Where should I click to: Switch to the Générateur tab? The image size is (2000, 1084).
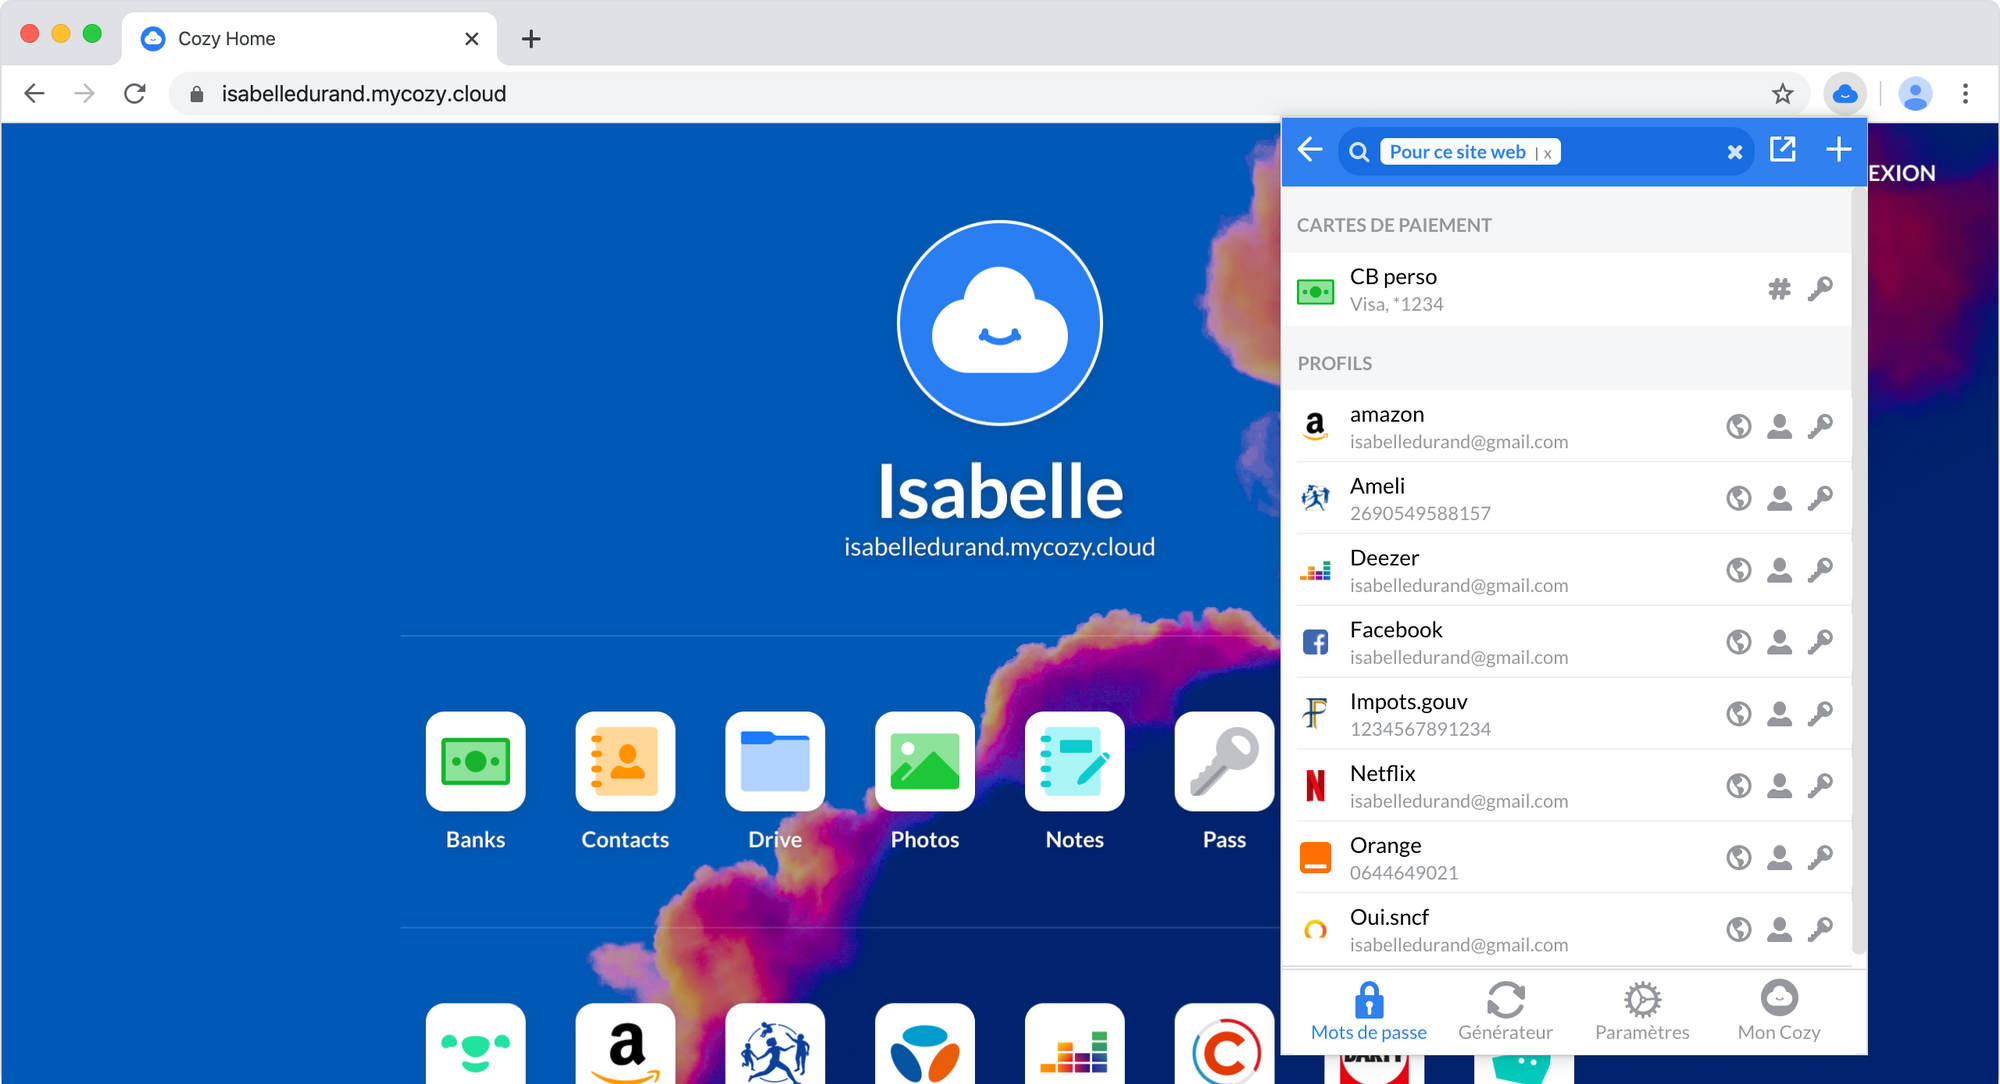pos(1505,1011)
